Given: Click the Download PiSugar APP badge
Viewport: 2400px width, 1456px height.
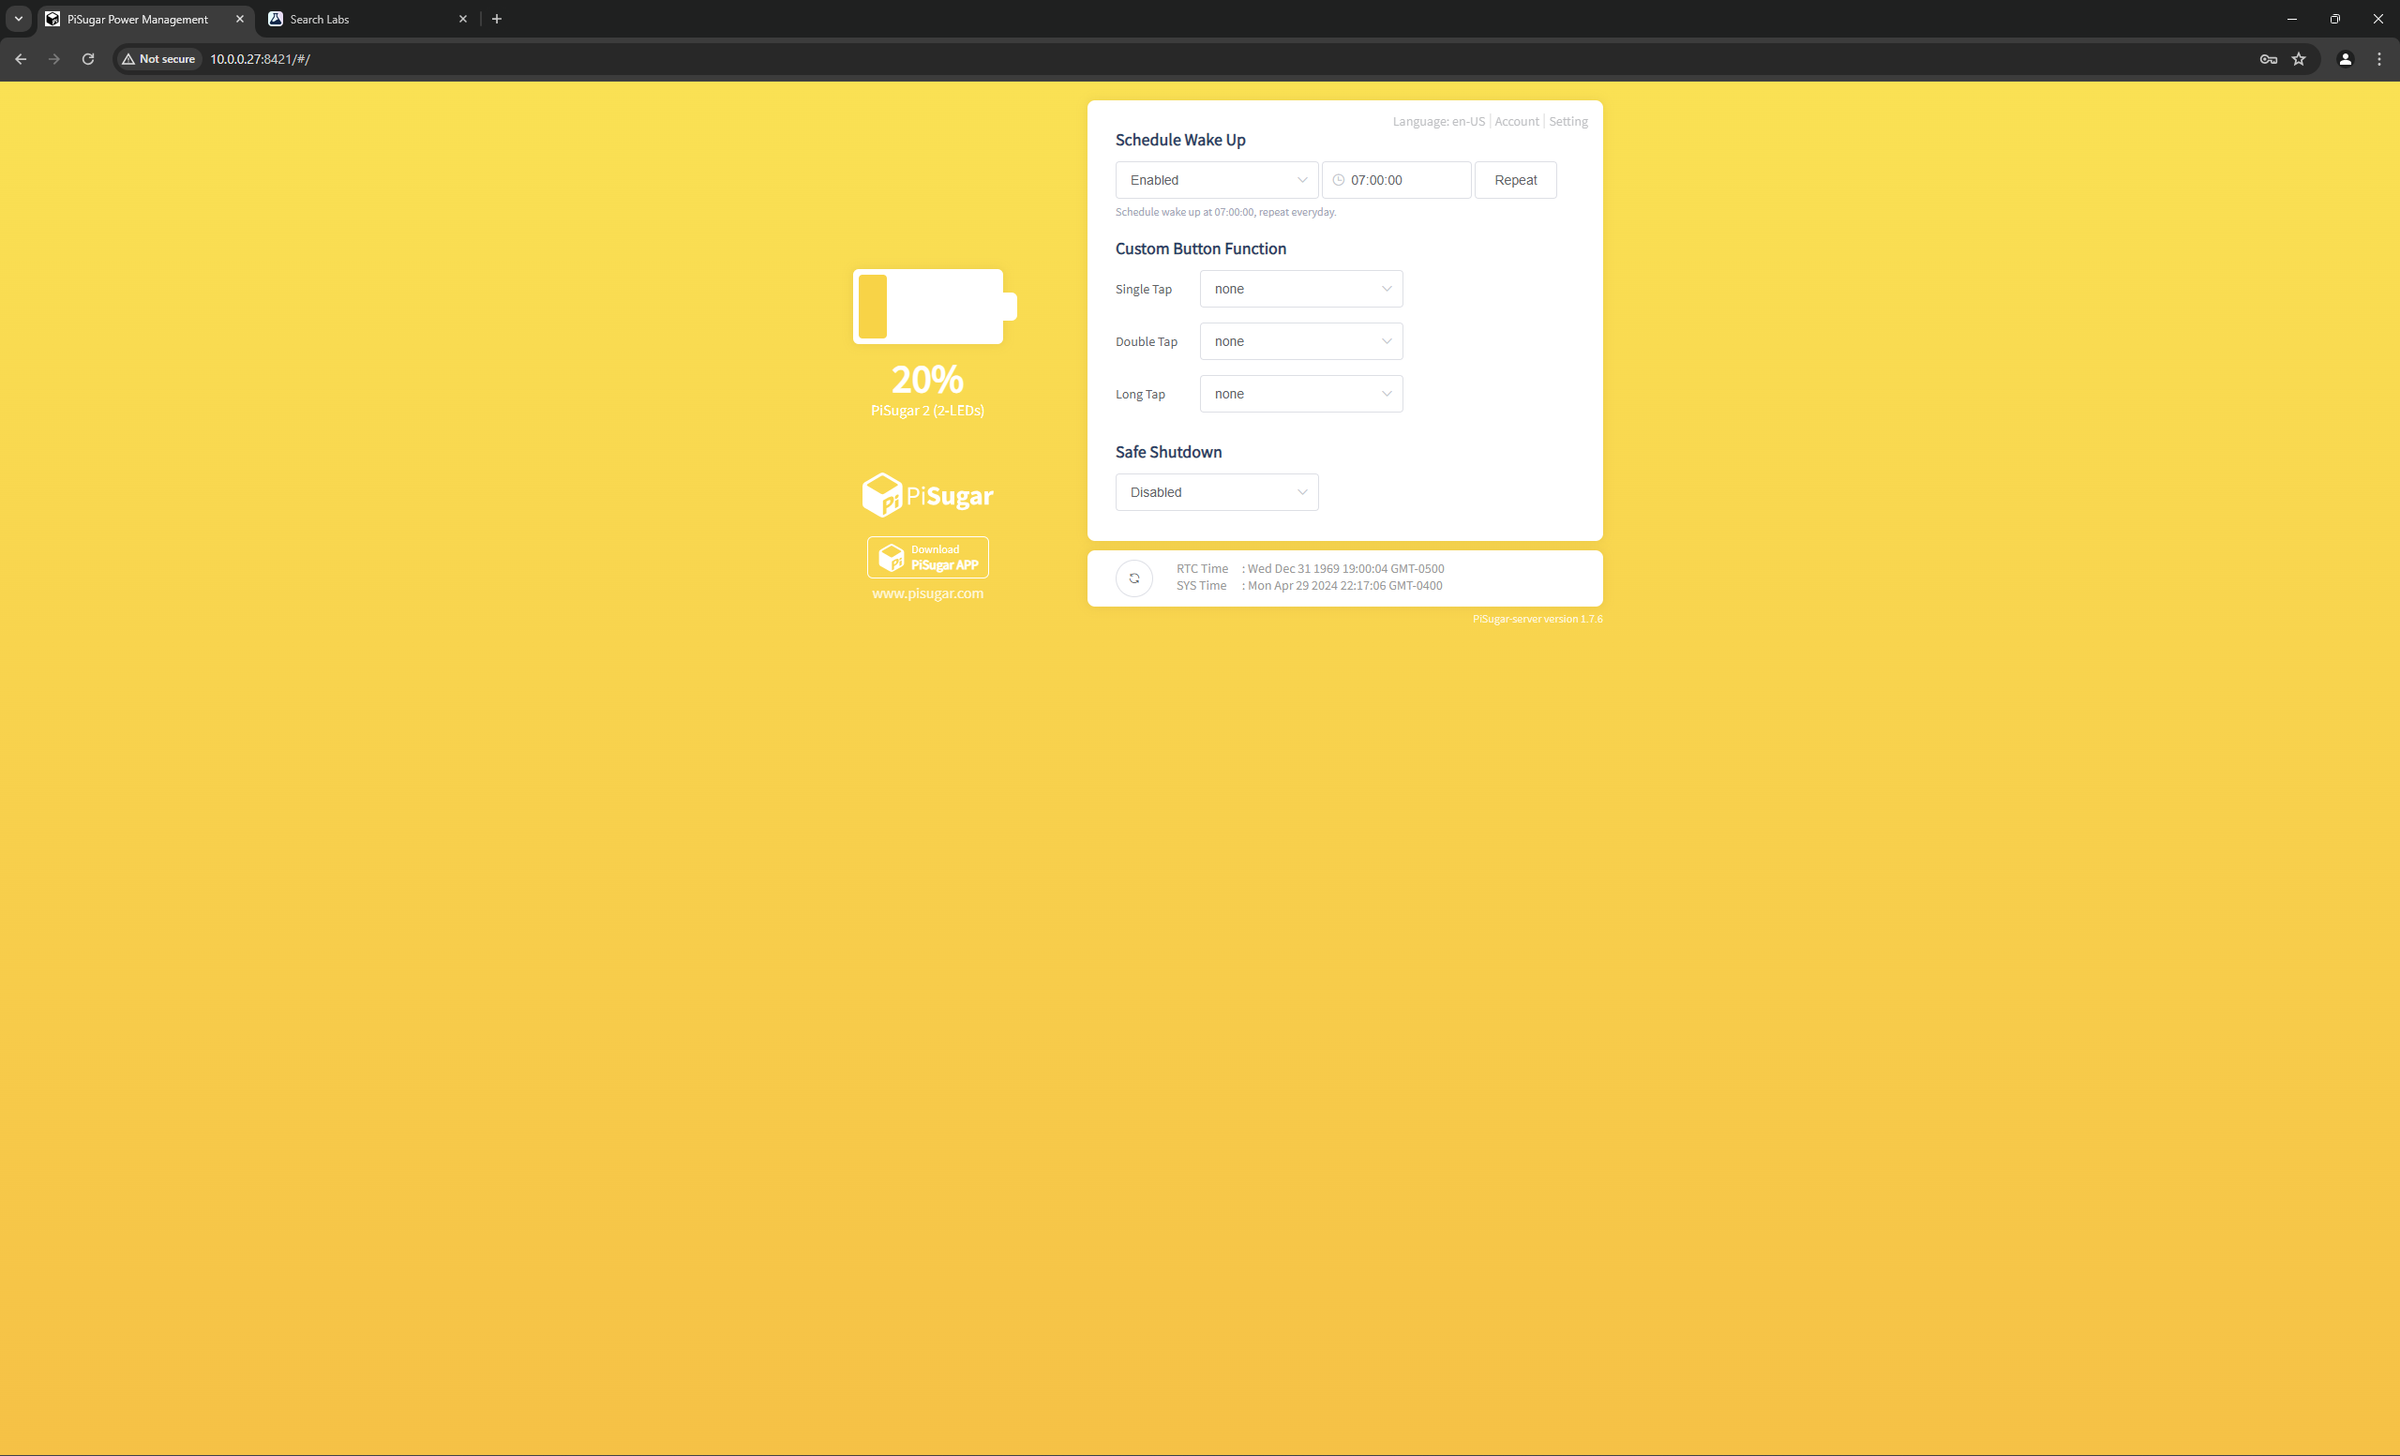Looking at the screenshot, I should click(927, 557).
